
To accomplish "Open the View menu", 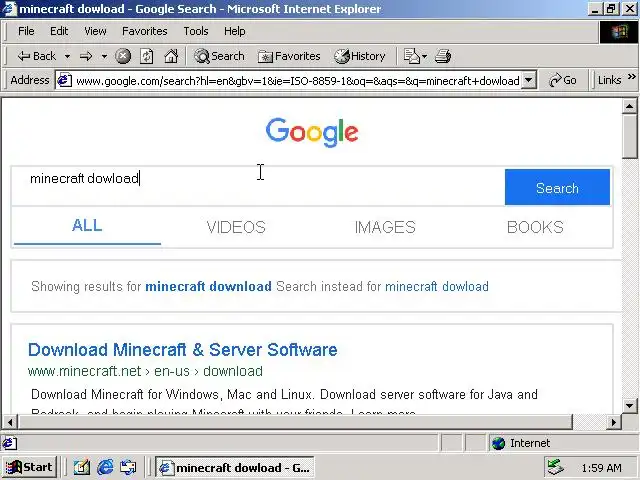I will coord(95,31).
